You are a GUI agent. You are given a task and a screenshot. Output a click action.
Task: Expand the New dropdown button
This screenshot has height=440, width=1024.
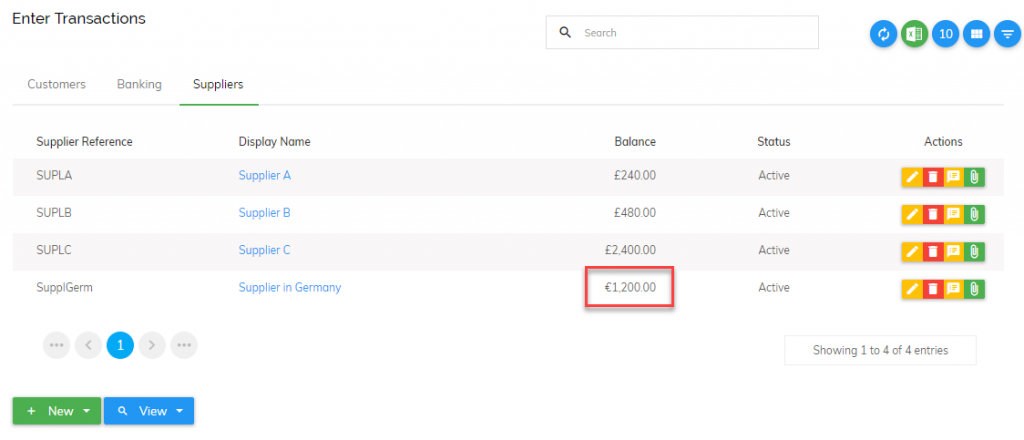click(57, 411)
